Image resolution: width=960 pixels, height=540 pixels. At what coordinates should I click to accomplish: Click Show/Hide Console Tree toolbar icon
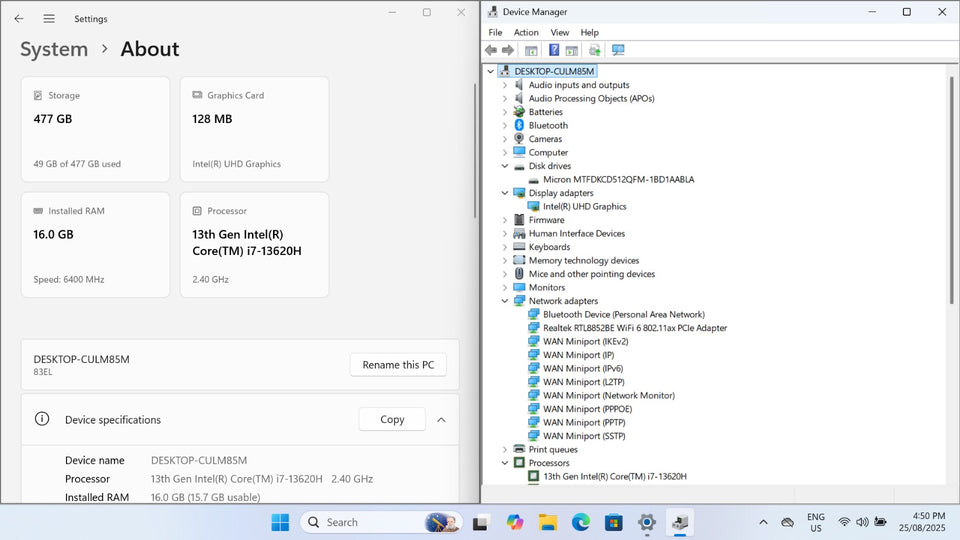(x=531, y=50)
